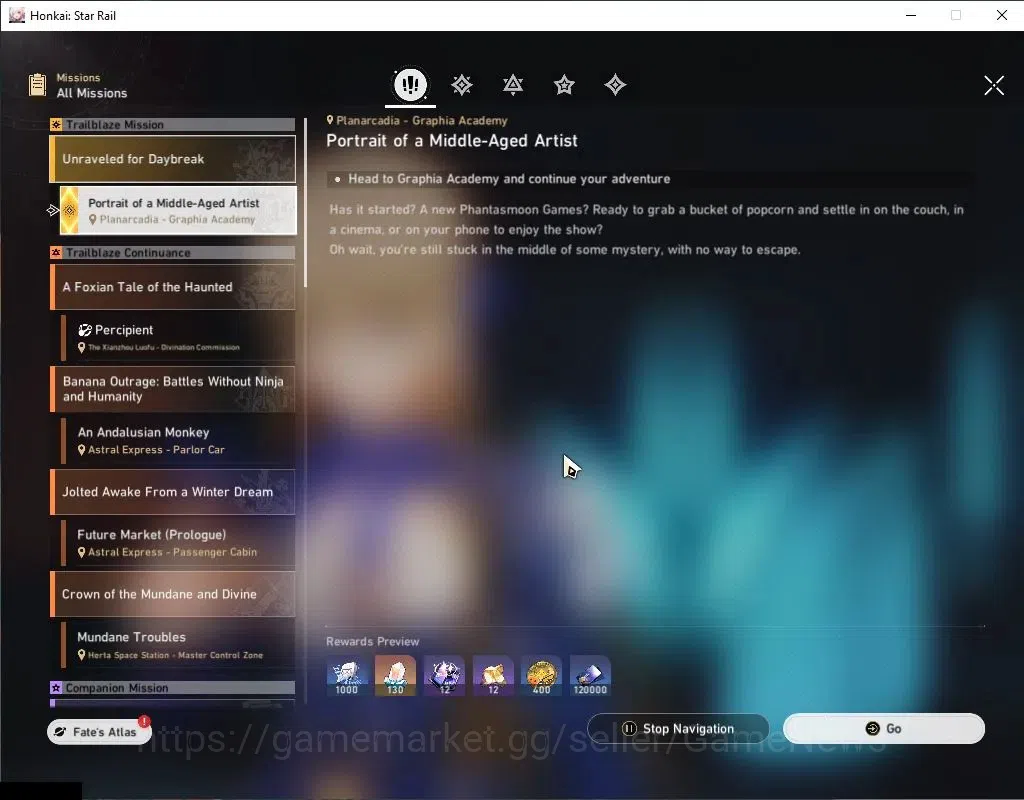Click the Stop Navigation button
This screenshot has width=1024, height=800.
(x=678, y=729)
